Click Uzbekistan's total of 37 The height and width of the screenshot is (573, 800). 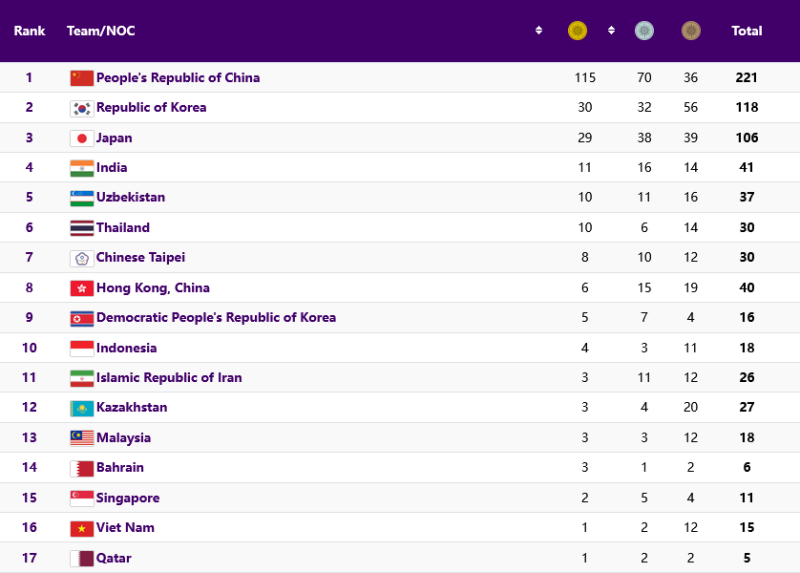click(x=746, y=197)
